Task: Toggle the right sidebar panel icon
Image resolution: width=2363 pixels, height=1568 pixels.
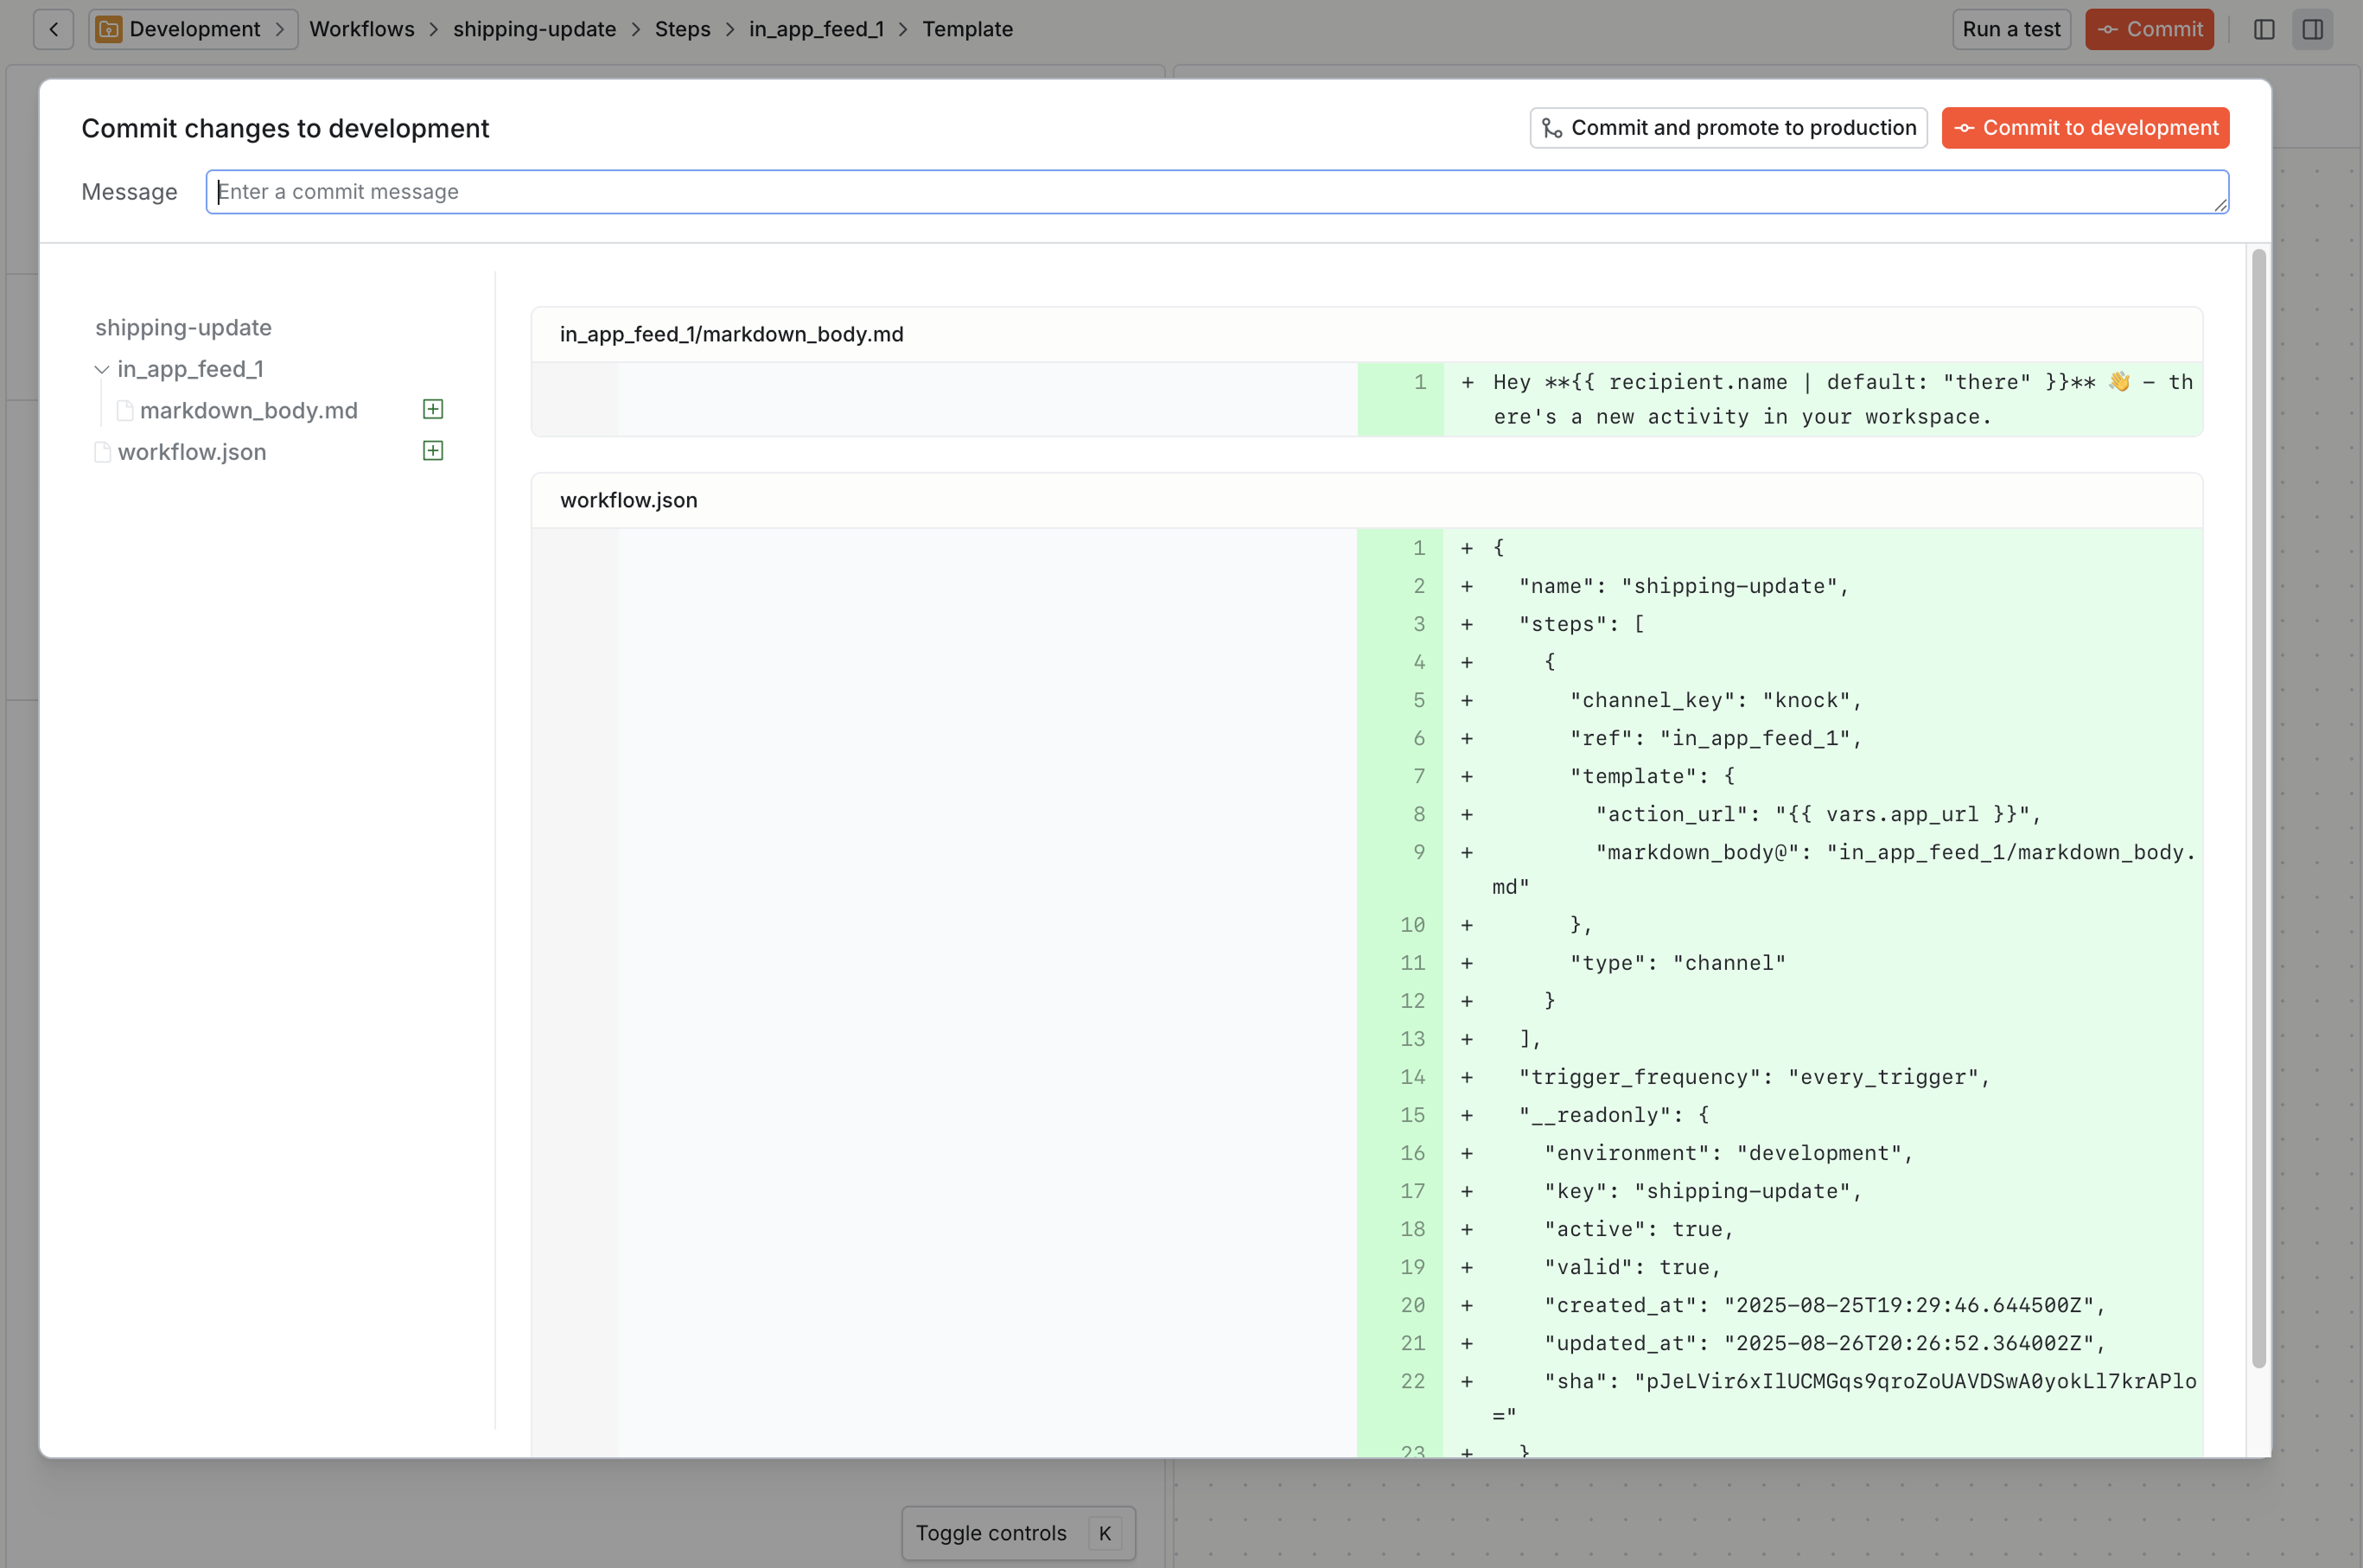Action: (x=2313, y=29)
